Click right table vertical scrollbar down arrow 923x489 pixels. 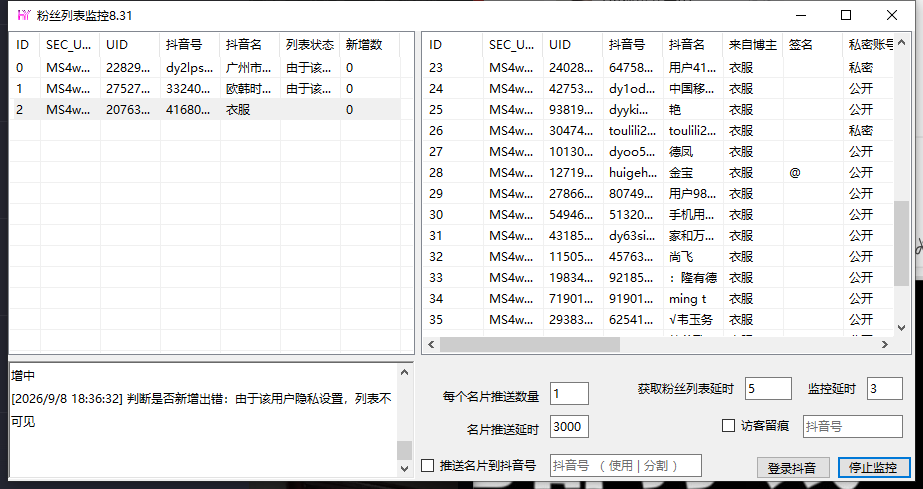pos(901,328)
